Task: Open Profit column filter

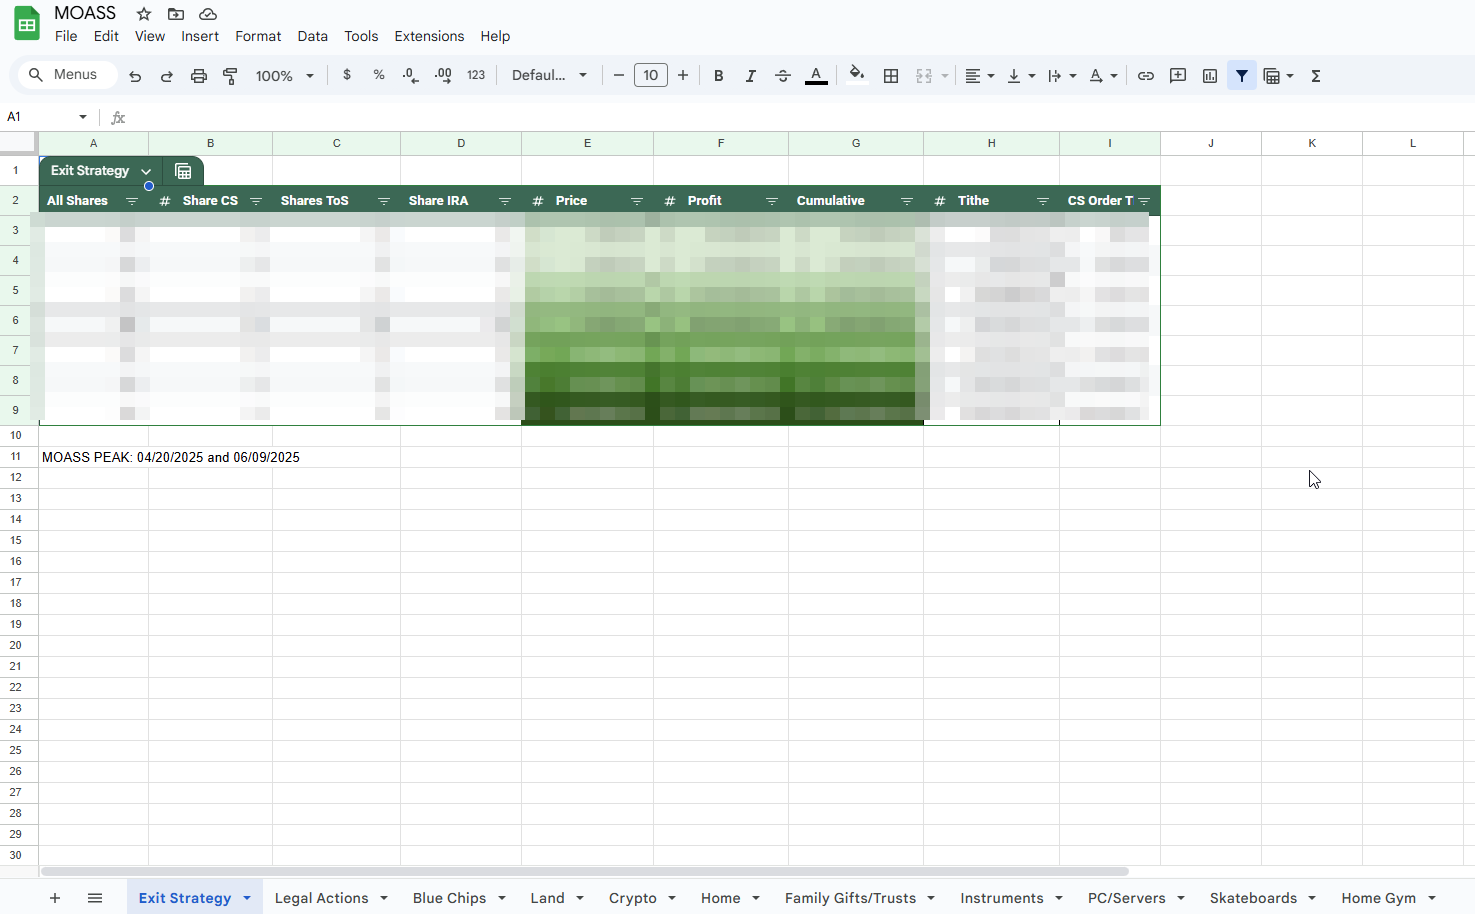Action: pos(772,201)
